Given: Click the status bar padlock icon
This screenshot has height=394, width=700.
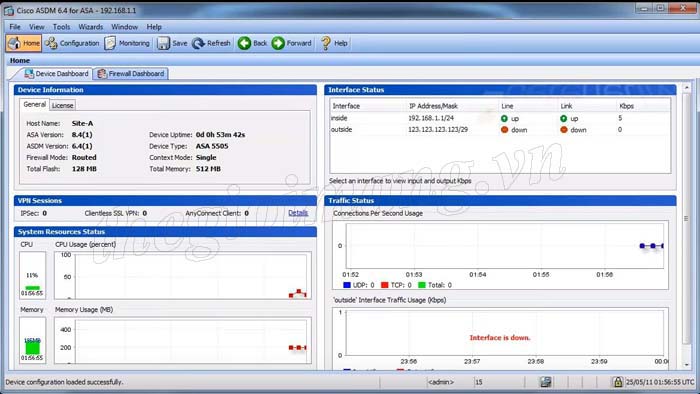Looking at the screenshot, I should click(x=617, y=382).
